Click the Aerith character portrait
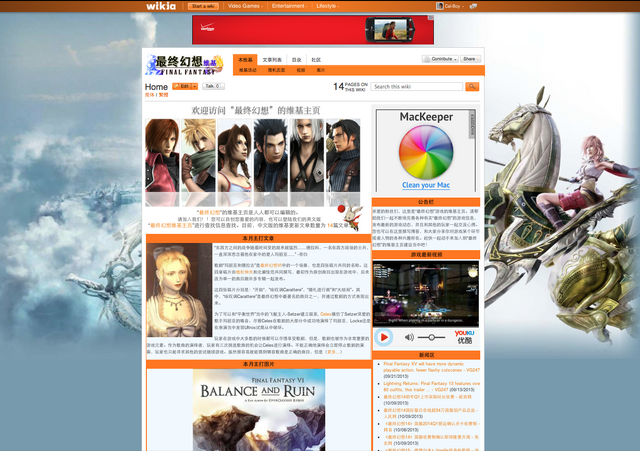 point(234,156)
